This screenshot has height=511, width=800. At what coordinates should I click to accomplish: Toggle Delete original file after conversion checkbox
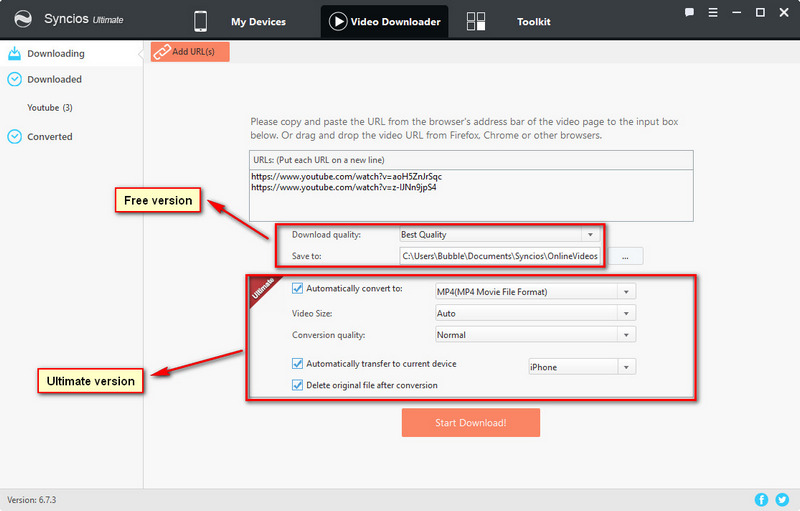(x=297, y=385)
